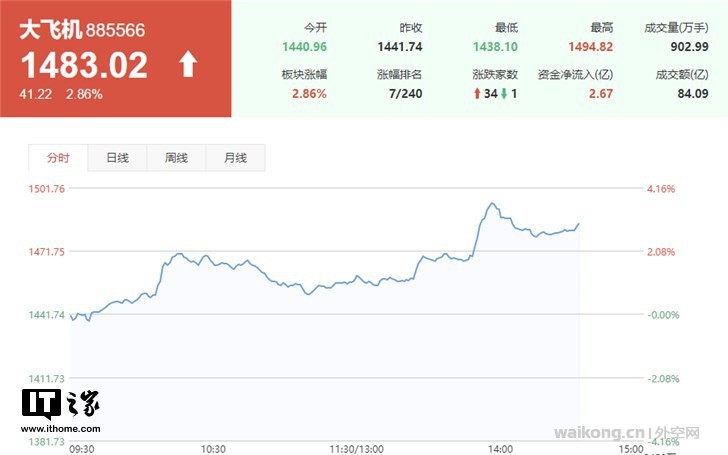
Task: Click the 资金净流入 value 2.67
Action: [600, 93]
